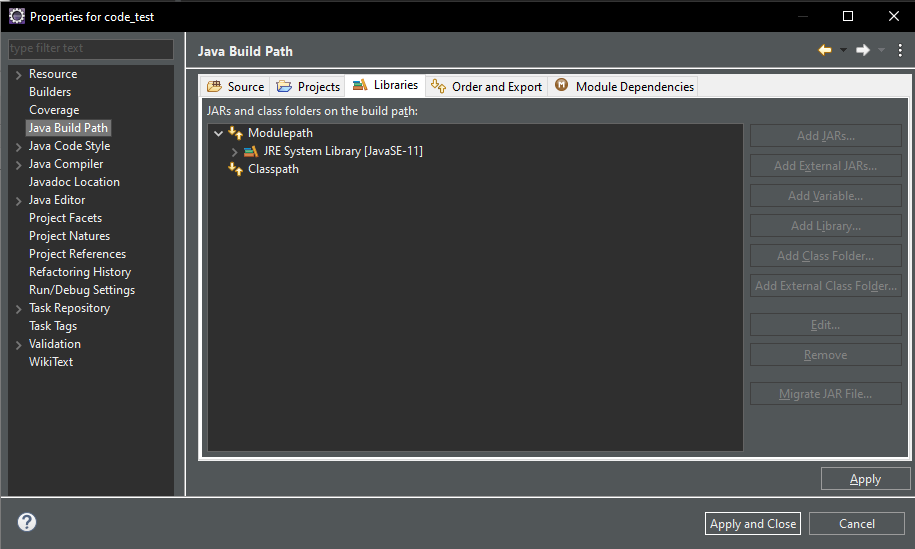The image size is (915, 549).
Task: Expand the Resource category
Action: (19, 75)
